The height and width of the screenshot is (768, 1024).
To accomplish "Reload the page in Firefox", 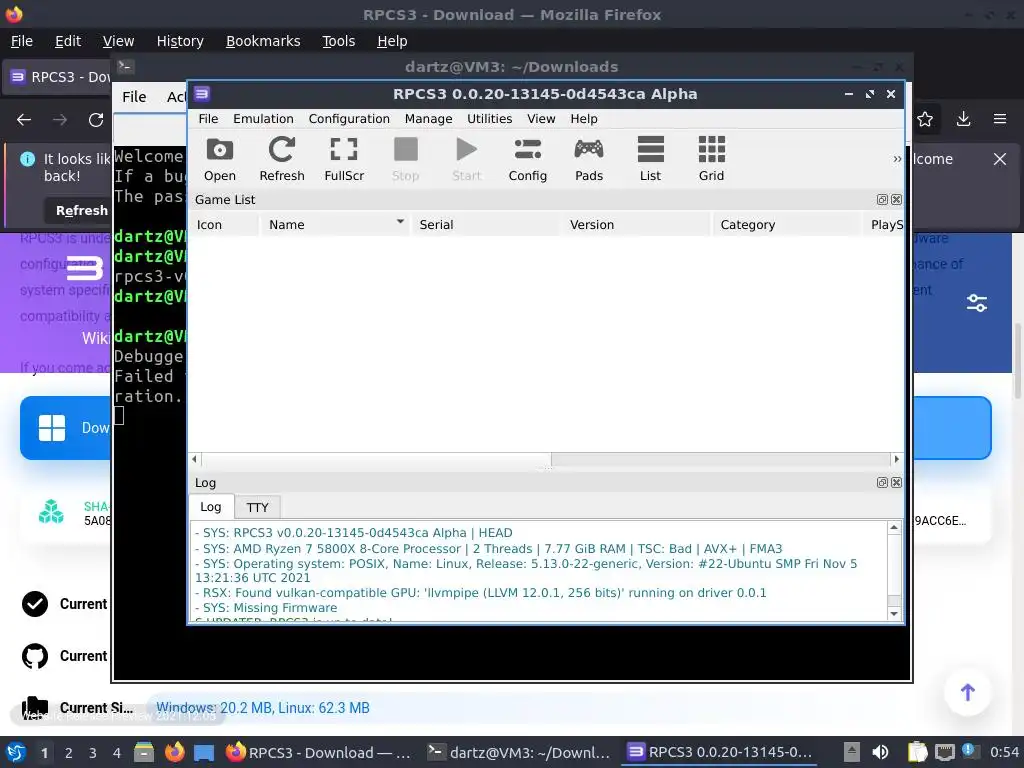I will 96,120.
